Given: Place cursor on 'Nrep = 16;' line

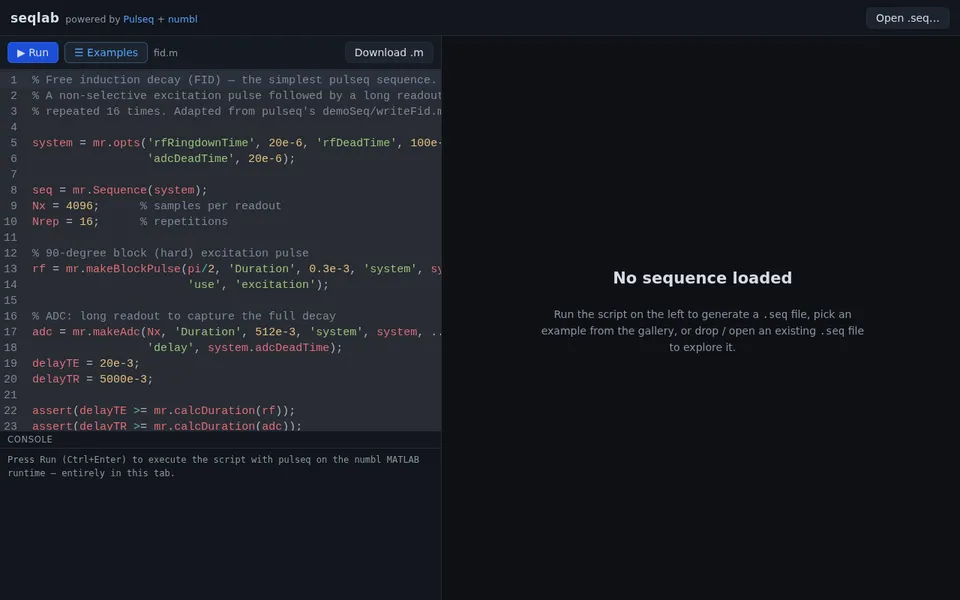Looking at the screenshot, I should (130, 222).
